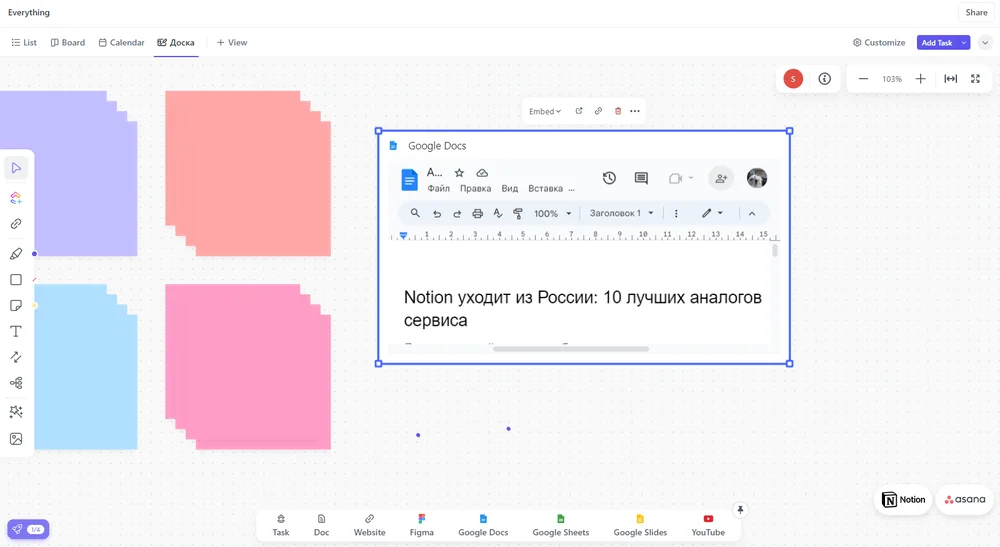The height and width of the screenshot is (547, 1000).
Task: Select the pen drawing tool
Action: point(16,254)
